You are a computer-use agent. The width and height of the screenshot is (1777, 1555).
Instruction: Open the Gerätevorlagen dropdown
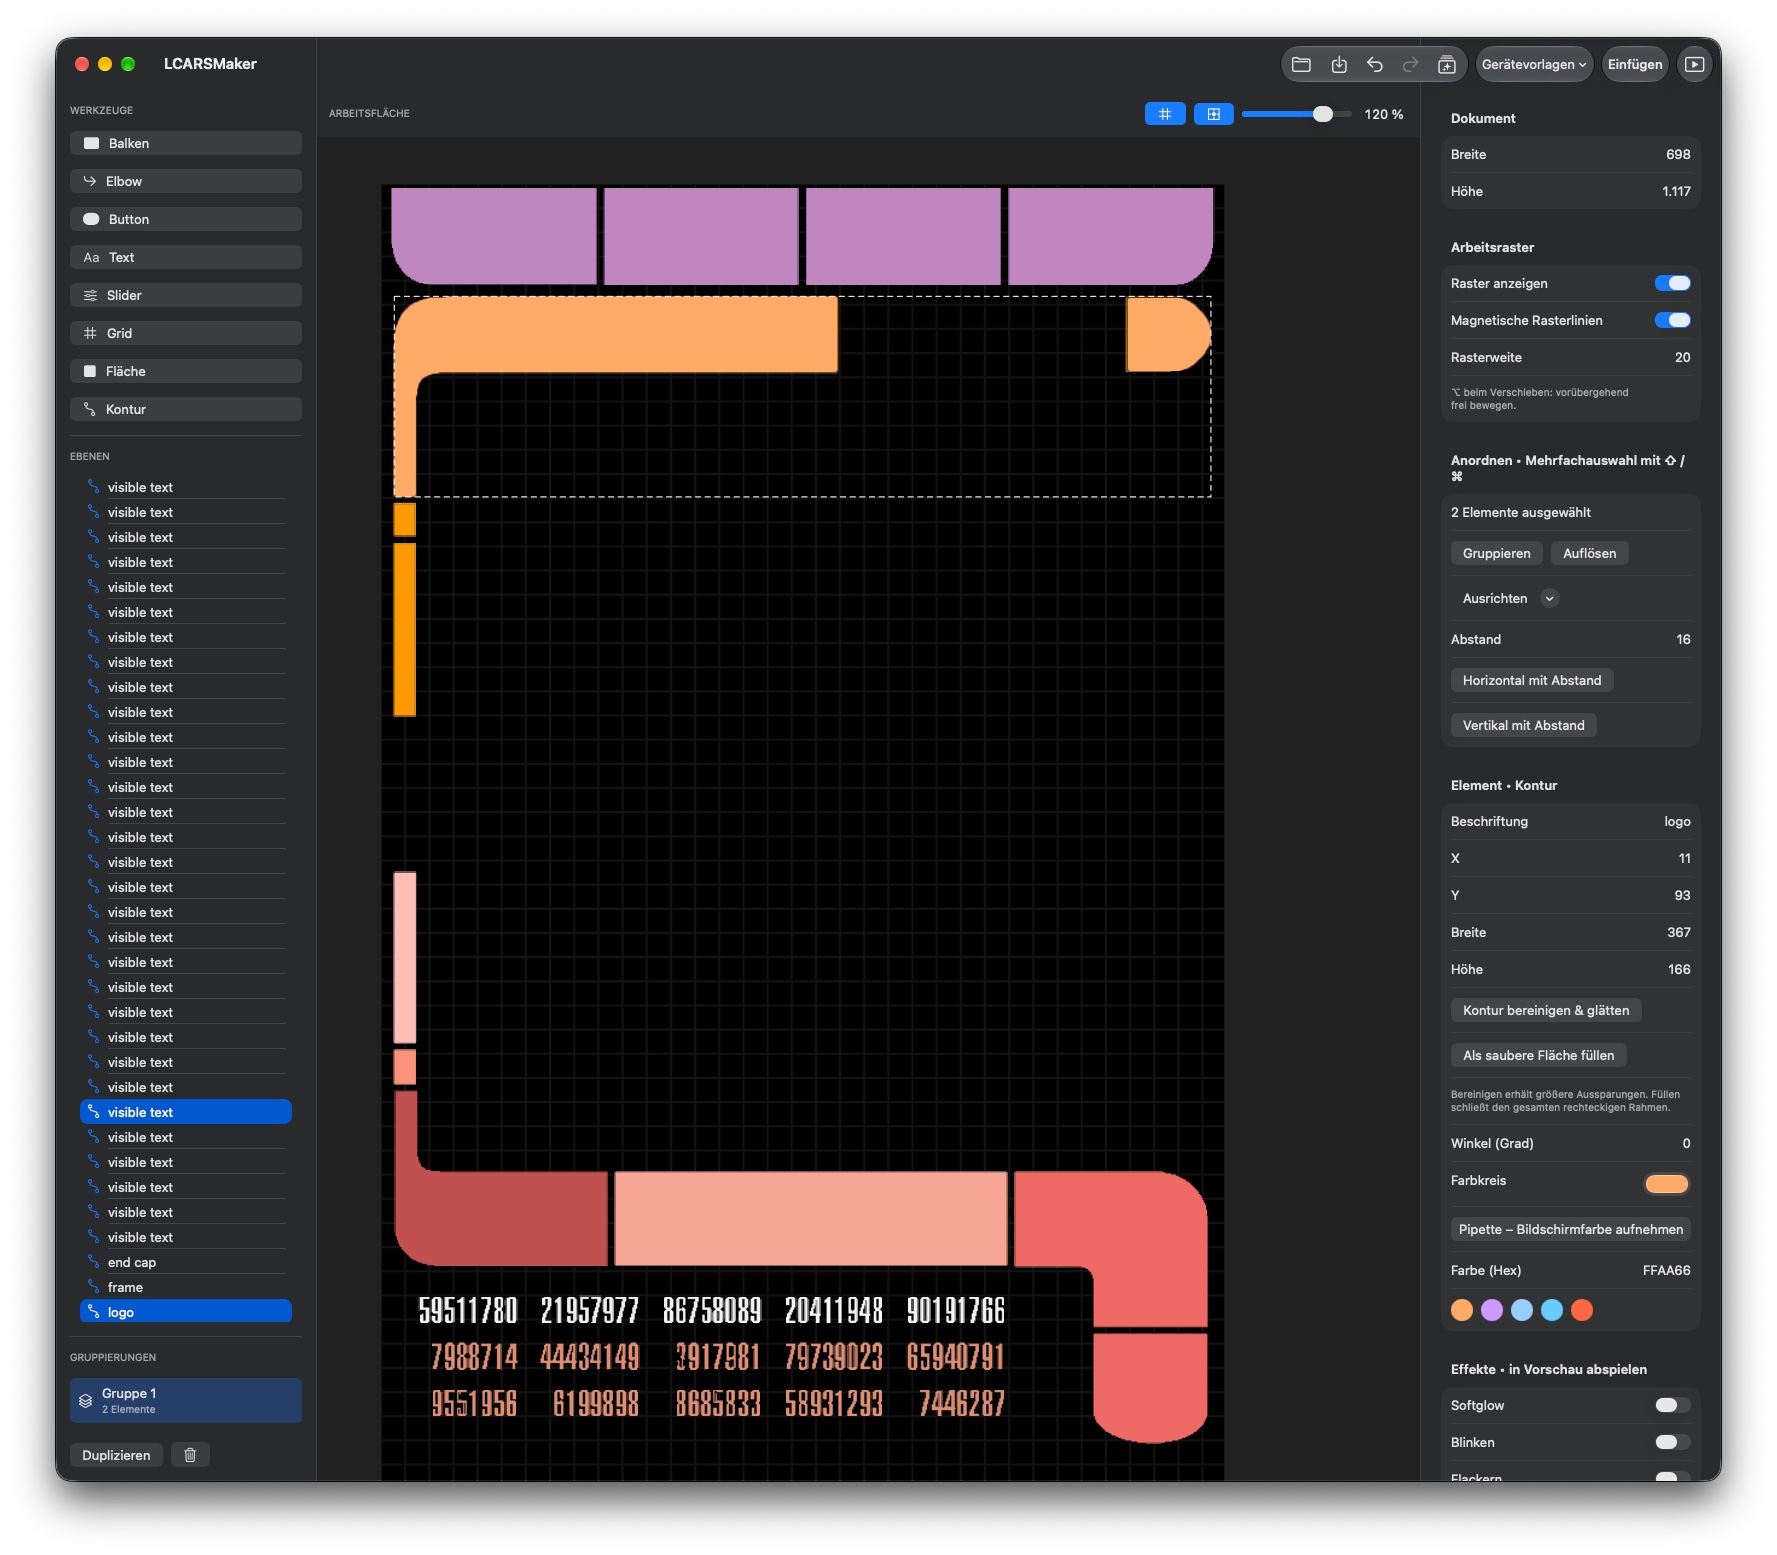pyautogui.click(x=1534, y=65)
